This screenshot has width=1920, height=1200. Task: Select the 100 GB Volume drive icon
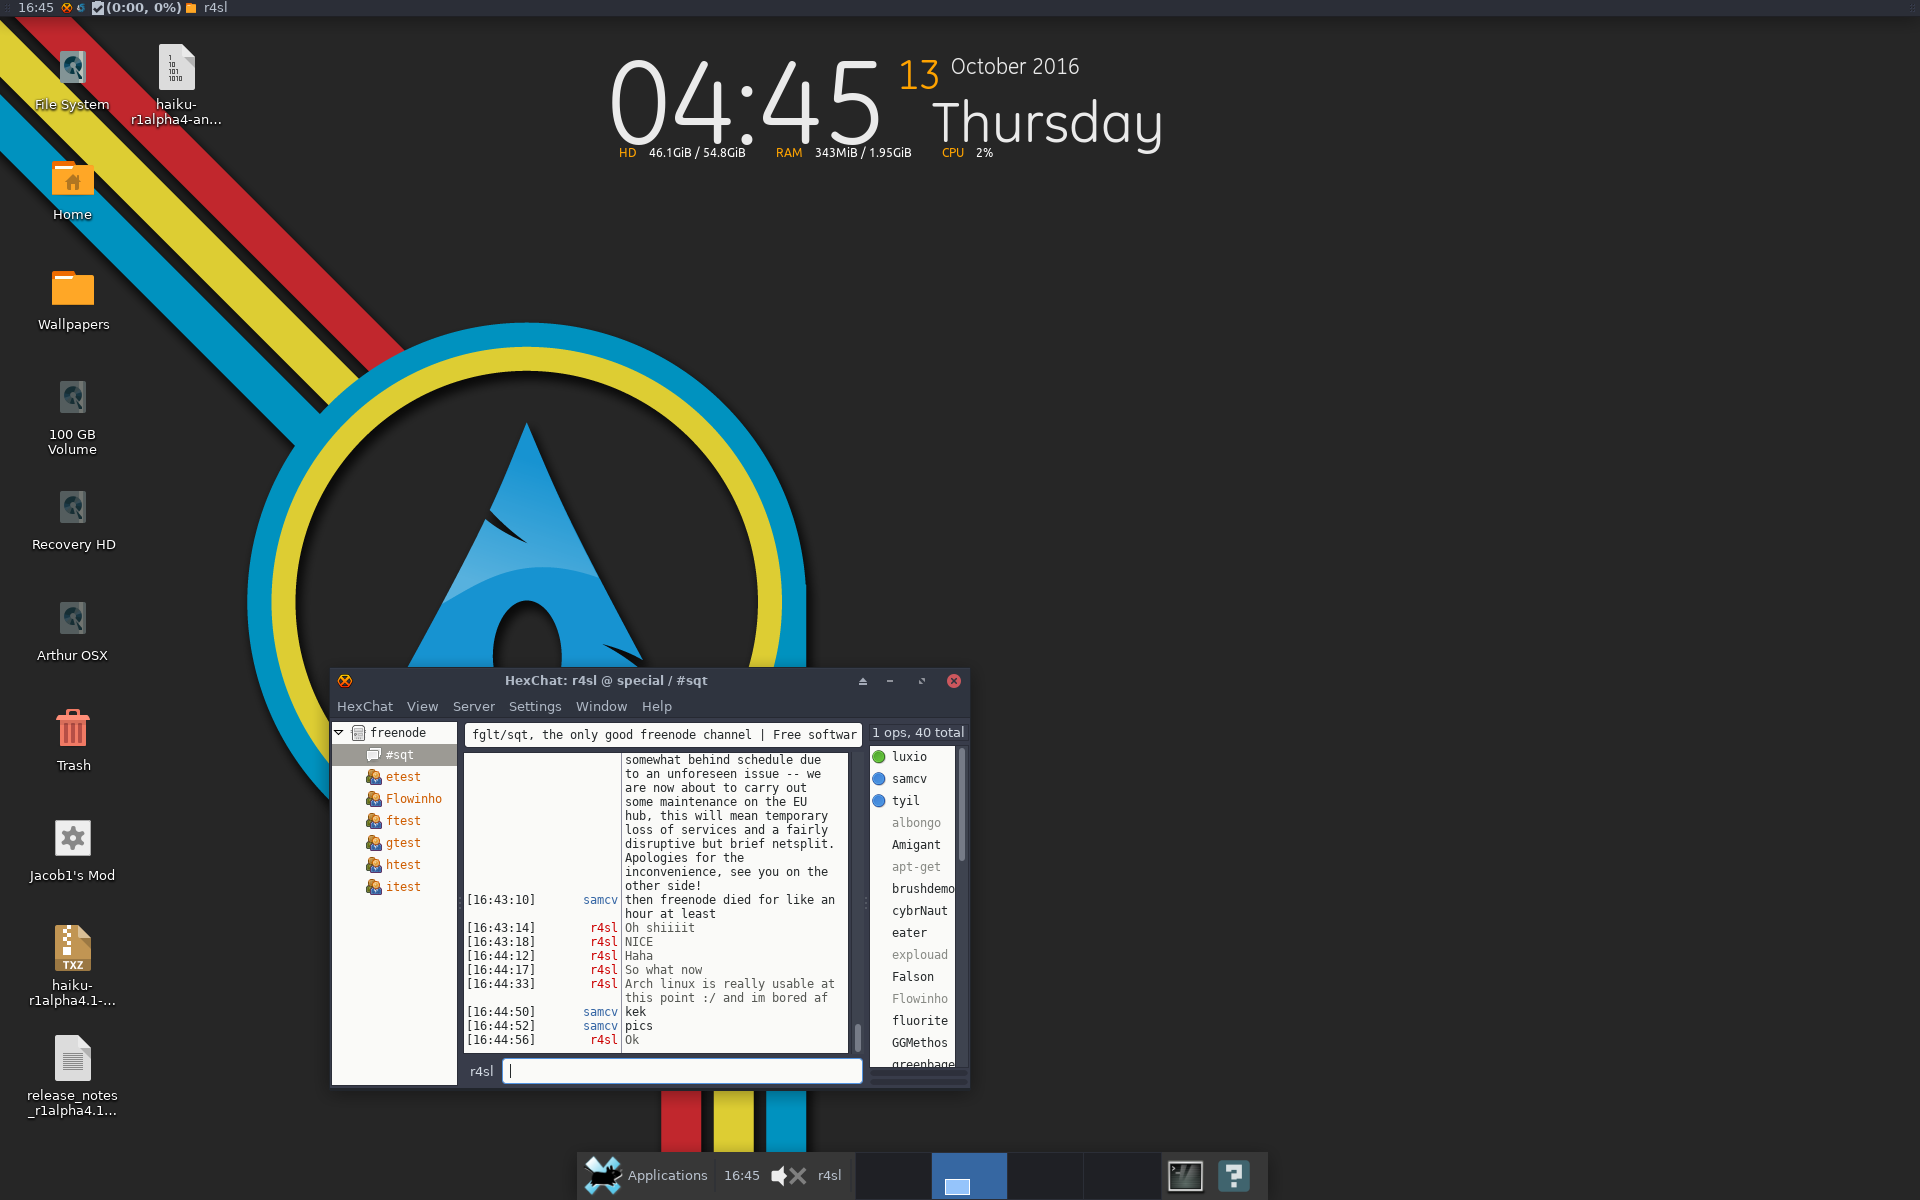click(72, 398)
